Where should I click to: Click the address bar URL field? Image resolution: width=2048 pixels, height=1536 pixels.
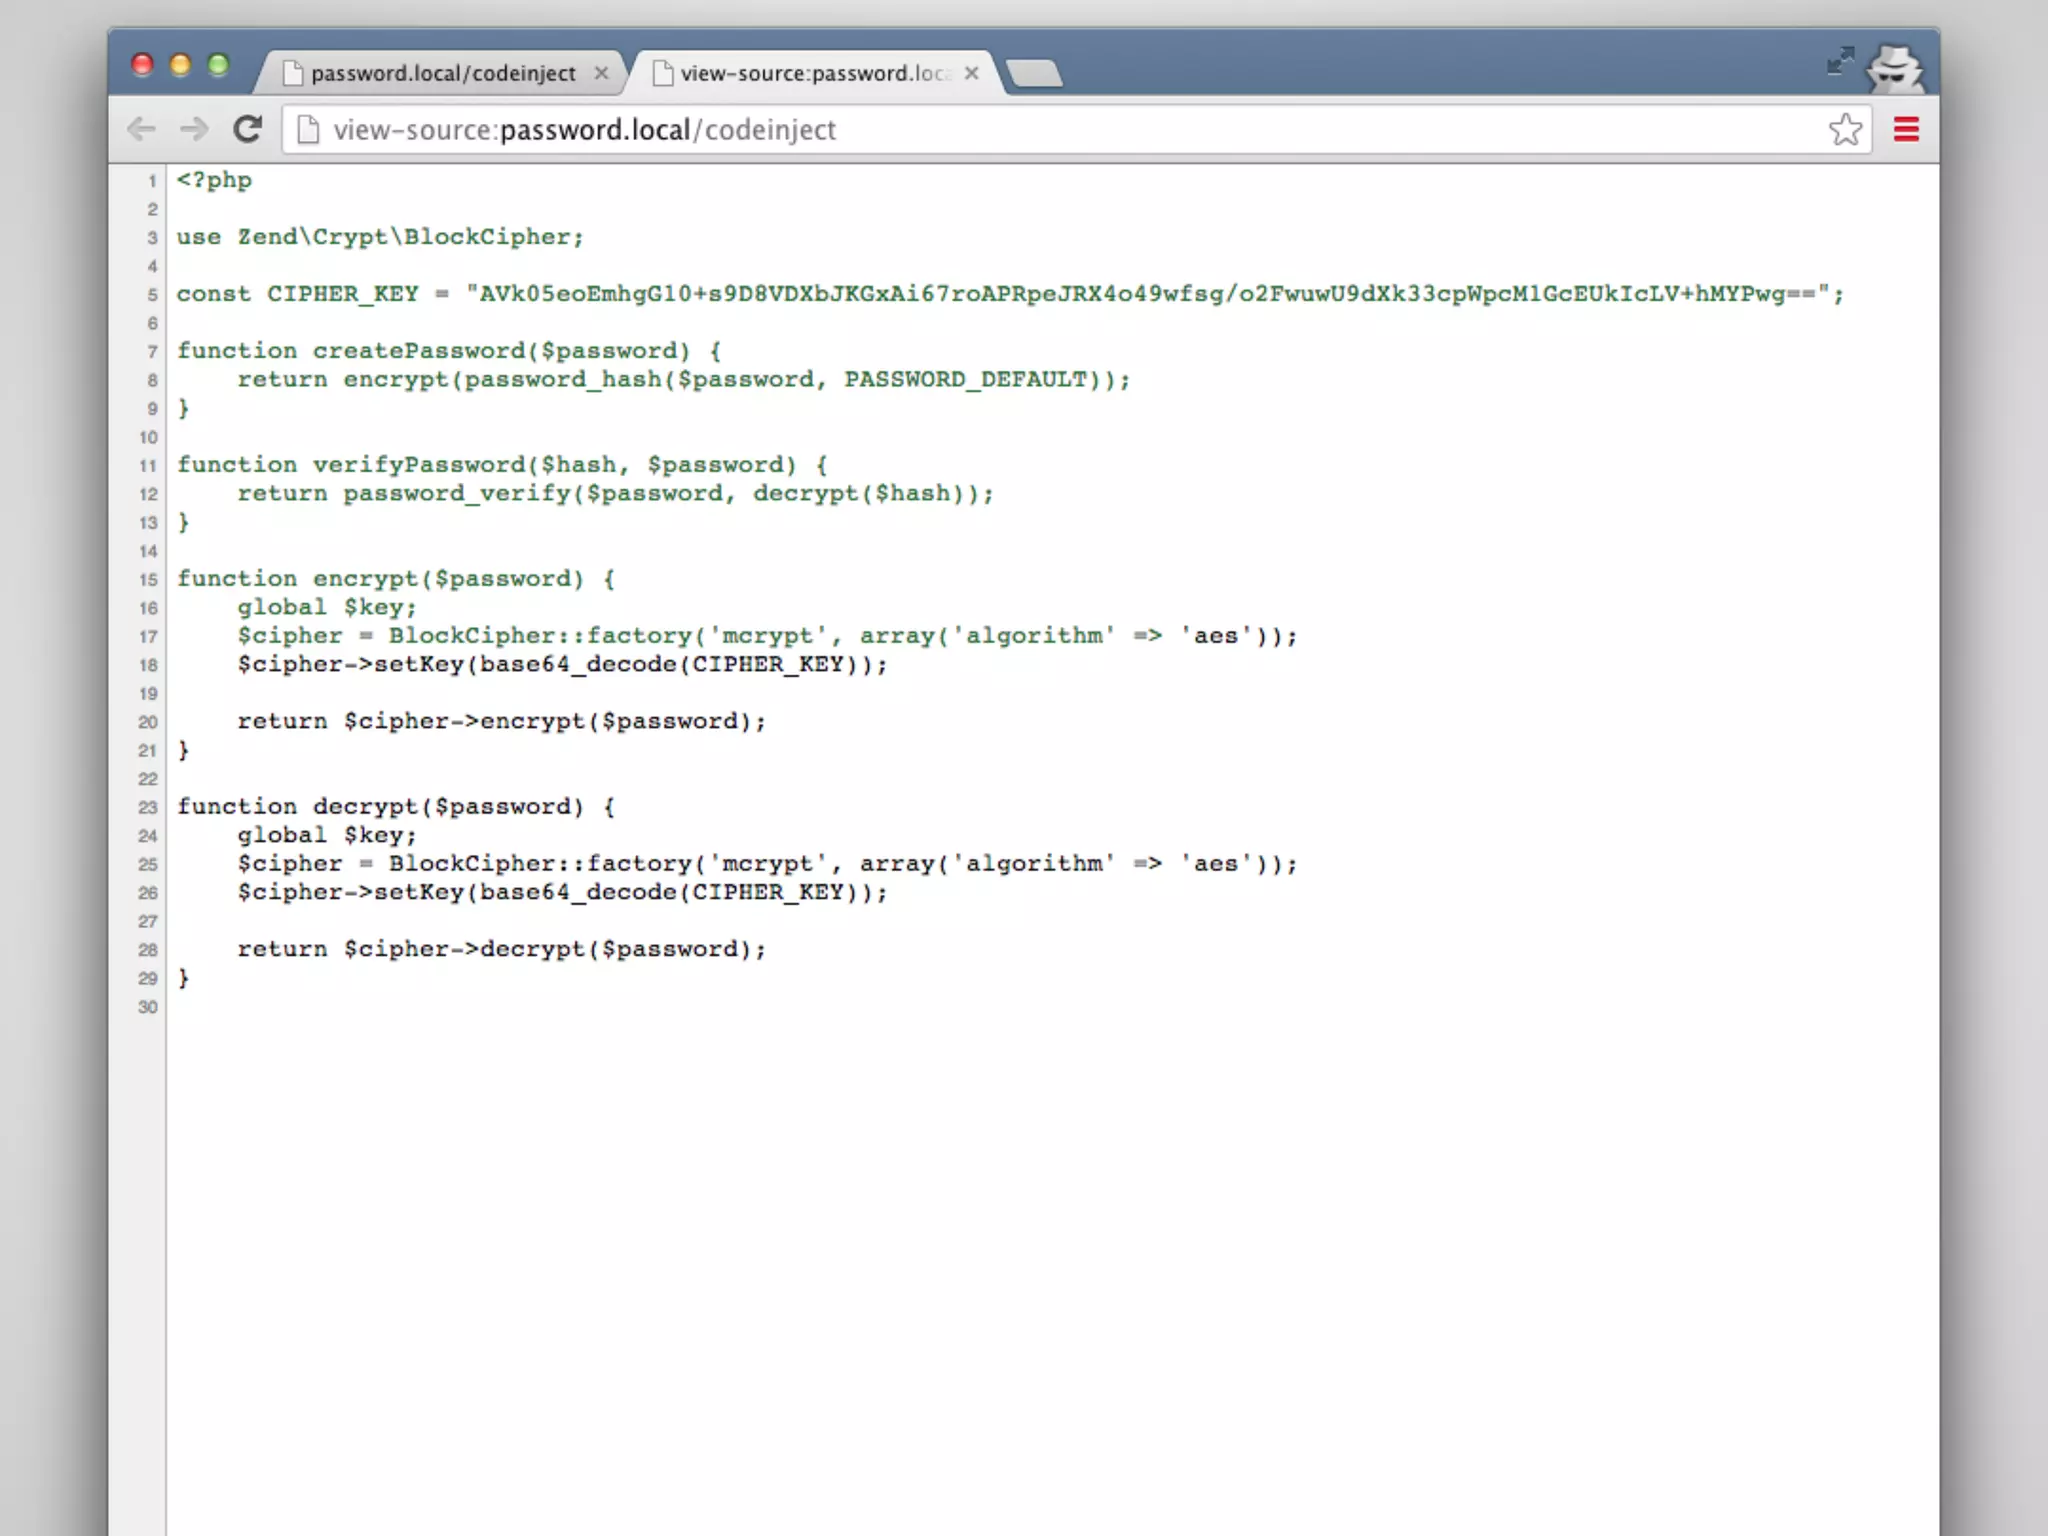1000,130
